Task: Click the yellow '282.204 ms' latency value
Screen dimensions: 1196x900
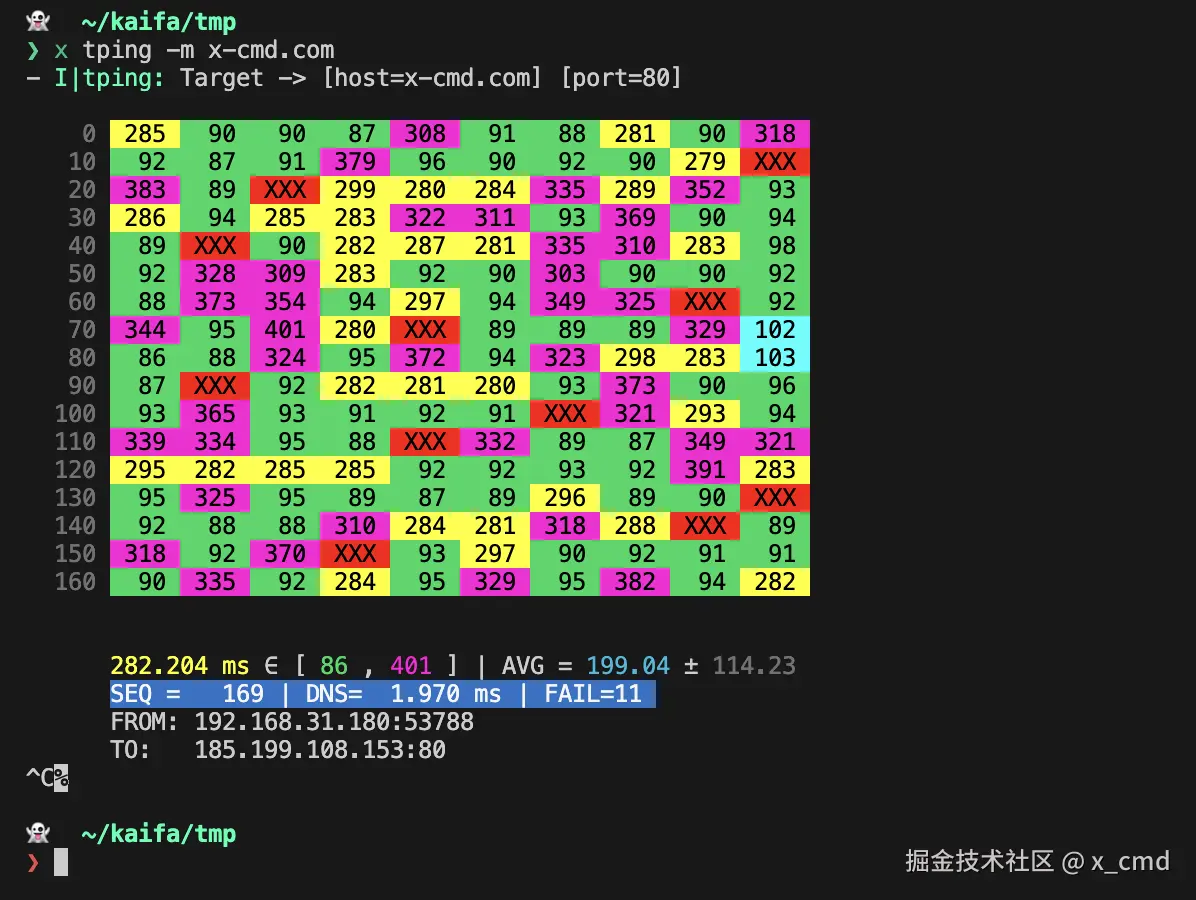Action: pyautogui.click(x=180, y=666)
